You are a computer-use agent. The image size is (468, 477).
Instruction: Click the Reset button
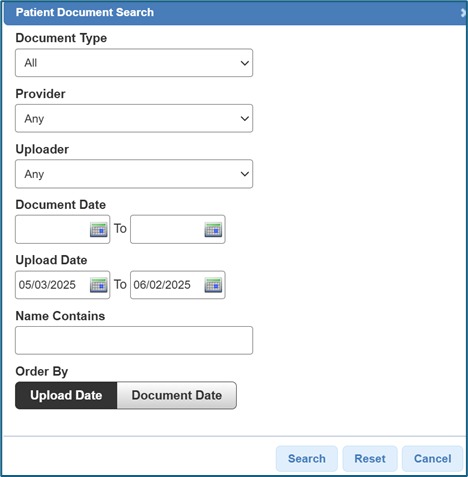pyautogui.click(x=370, y=459)
